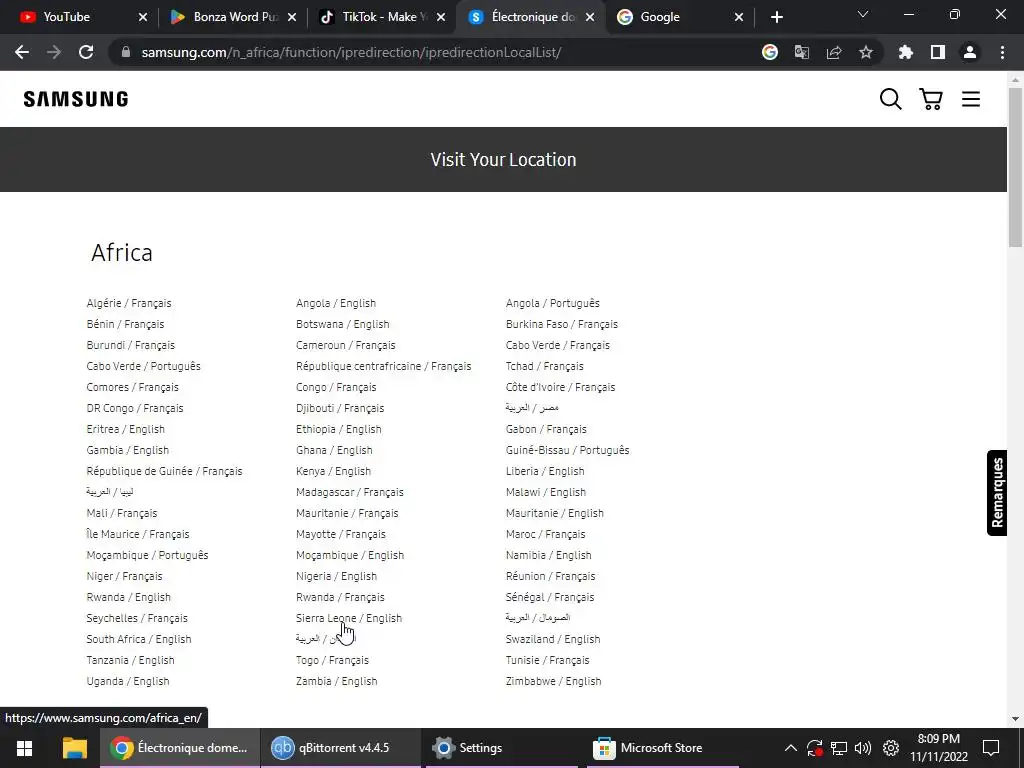Image resolution: width=1024 pixels, height=768 pixels.
Task: Open the tab search chevron
Action: point(863,14)
